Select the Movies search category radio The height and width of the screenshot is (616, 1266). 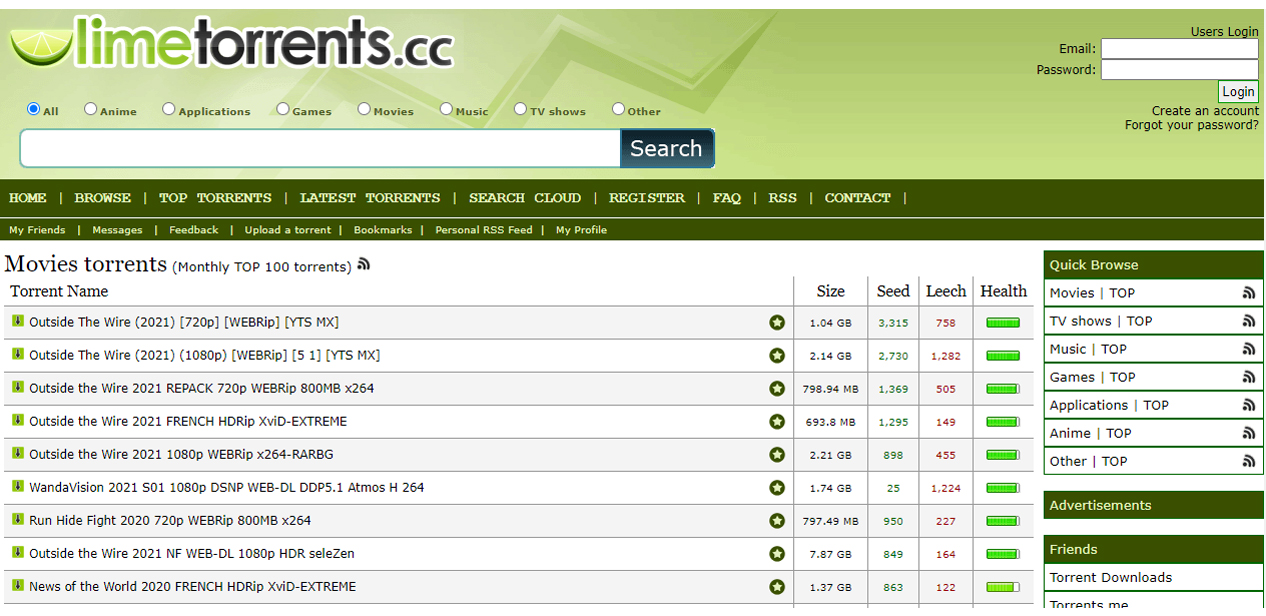click(364, 109)
